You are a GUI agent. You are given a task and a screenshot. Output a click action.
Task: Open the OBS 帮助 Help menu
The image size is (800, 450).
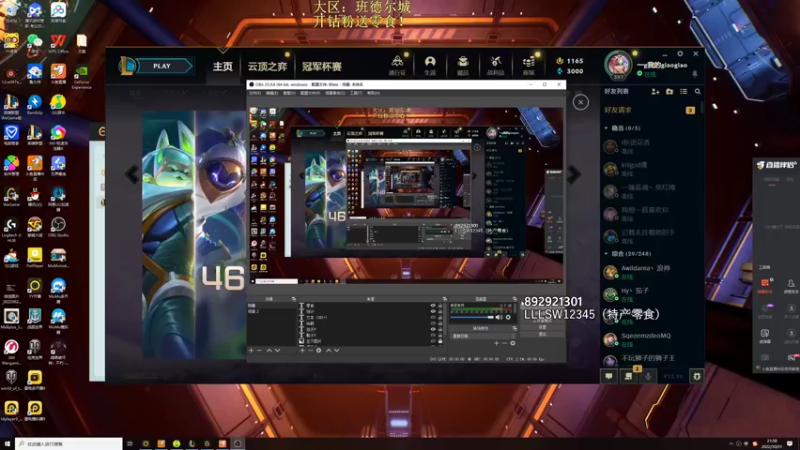coord(373,93)
